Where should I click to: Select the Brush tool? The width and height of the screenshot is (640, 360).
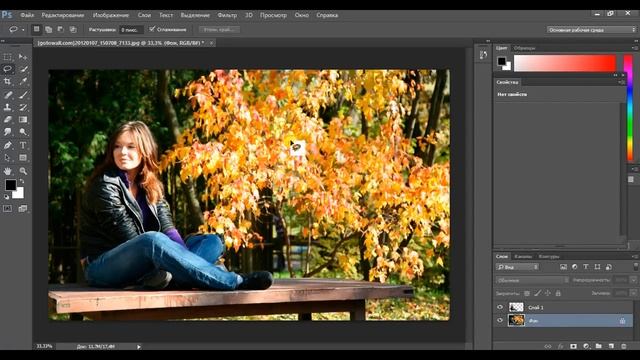pyautogui.click(x=23, y=95)
